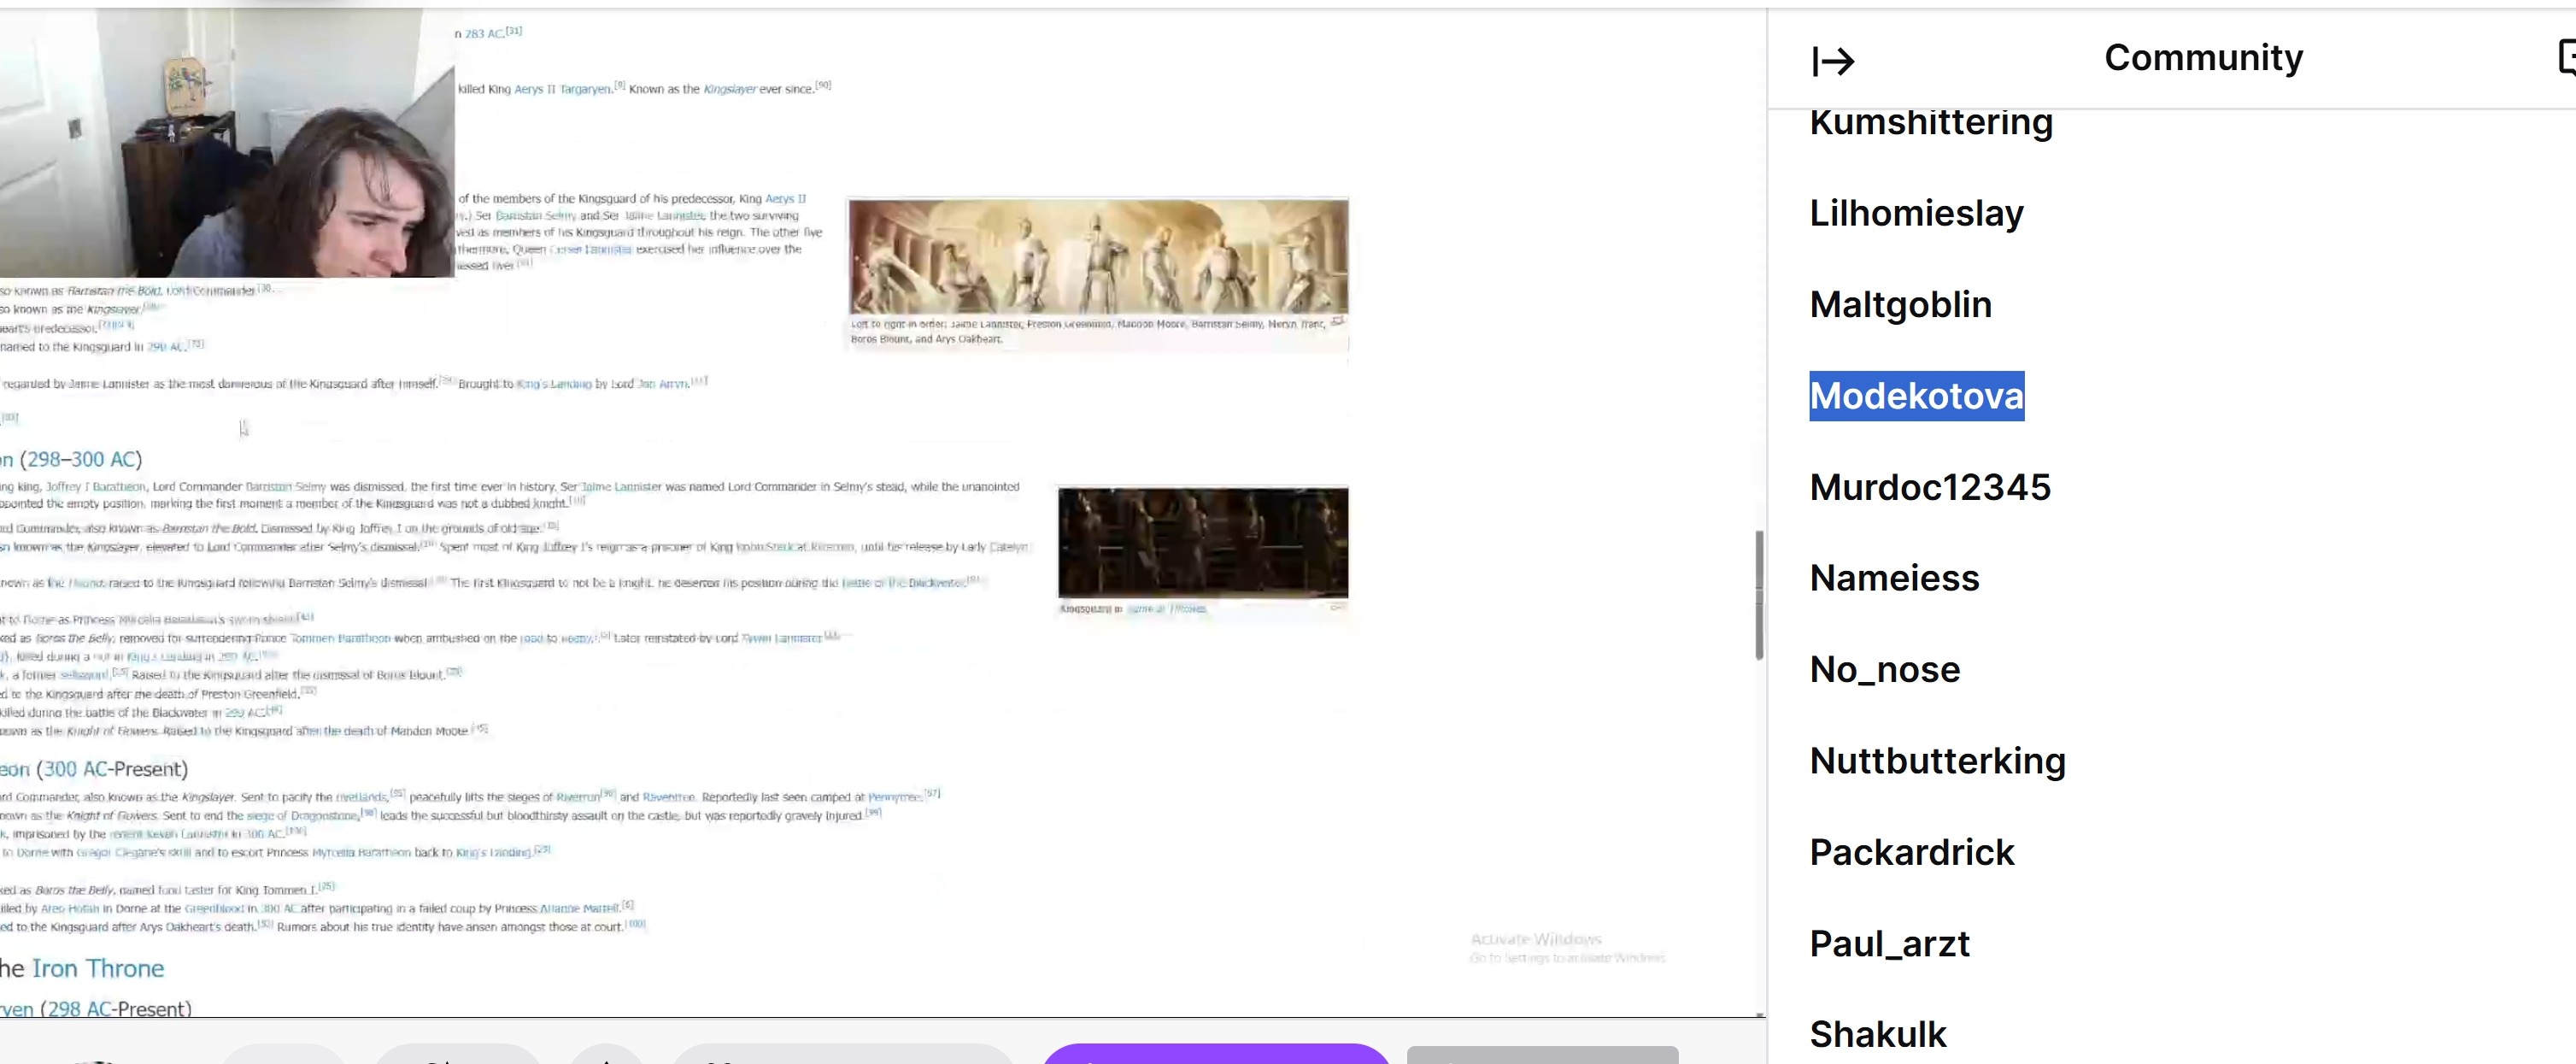
Task: Open the Iron Throne heading link
Action: pos(97,968)
